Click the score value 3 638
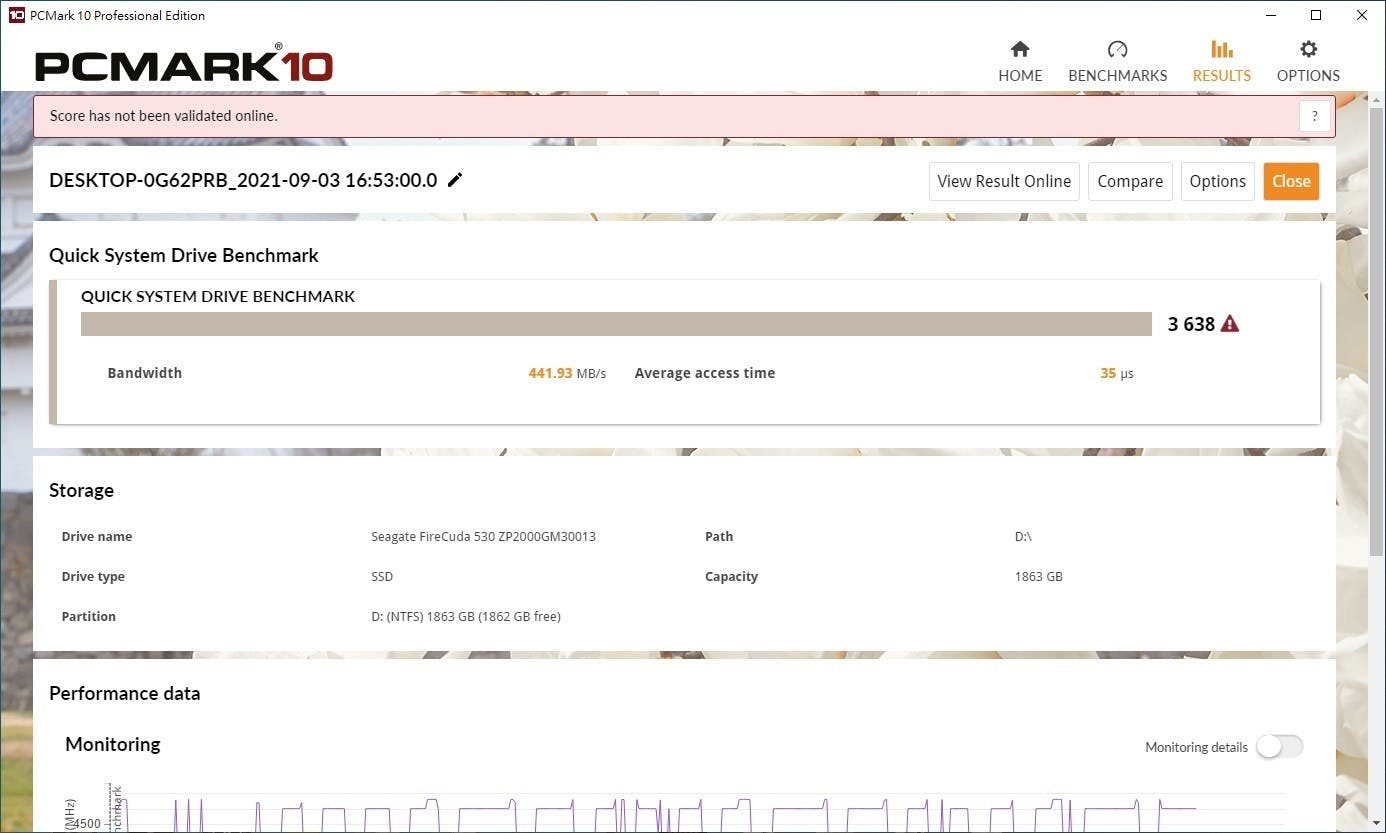This screenshot has height=833, width=1386. point(1191,324)
